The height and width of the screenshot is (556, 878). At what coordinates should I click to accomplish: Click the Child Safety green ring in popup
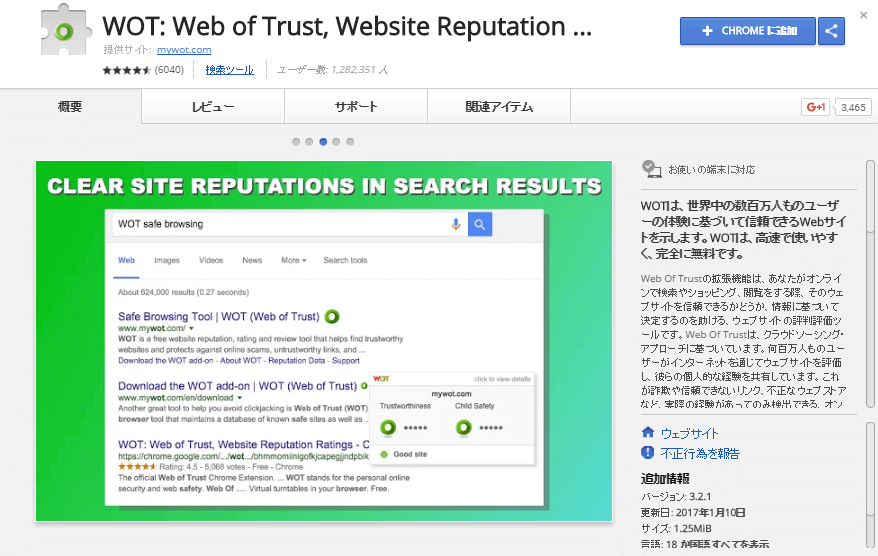[464, 428]
